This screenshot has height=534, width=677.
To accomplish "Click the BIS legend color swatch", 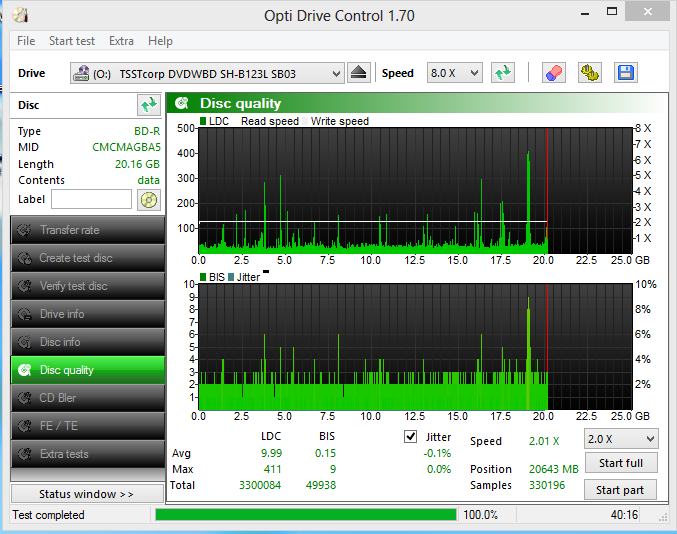I will tap(203, 277).
